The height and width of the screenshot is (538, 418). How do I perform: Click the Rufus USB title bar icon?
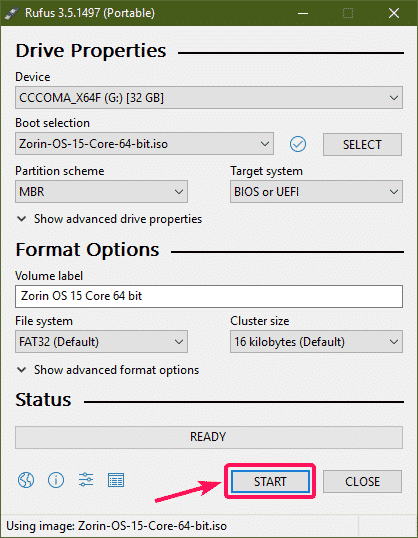pos(12,13)
